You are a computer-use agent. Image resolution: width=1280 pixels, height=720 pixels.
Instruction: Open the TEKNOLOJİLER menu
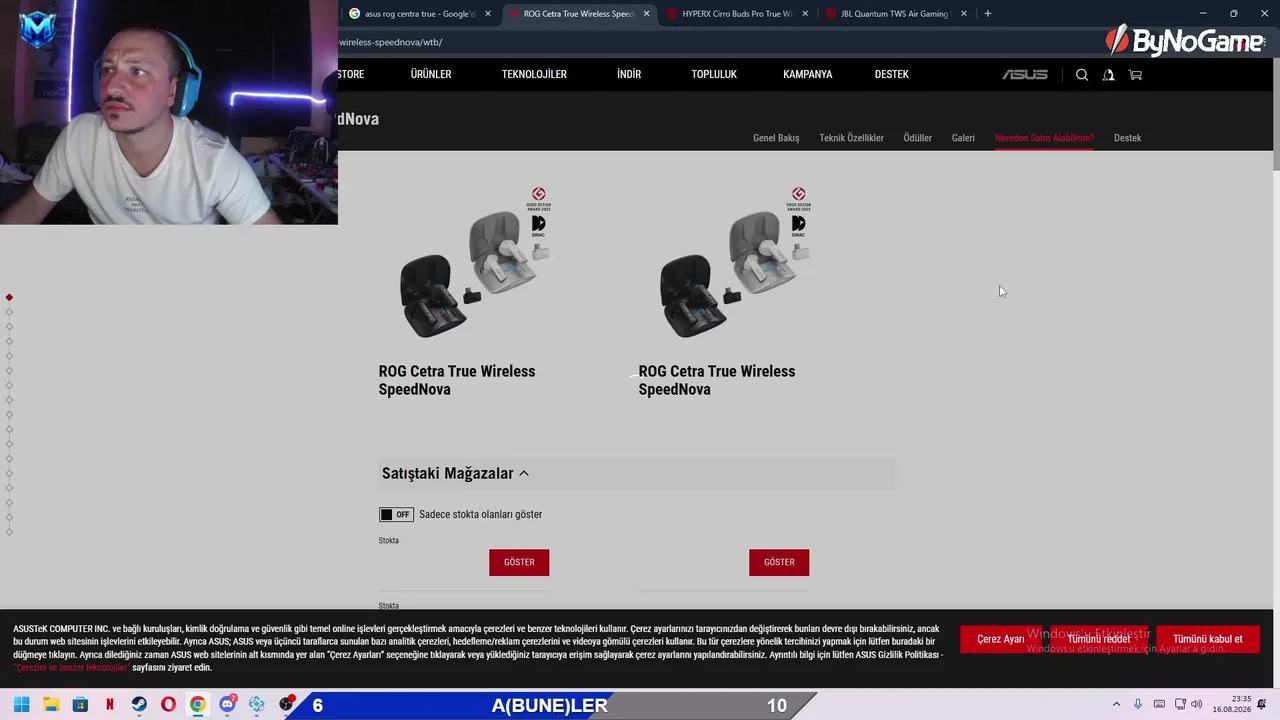click(534, 75)
